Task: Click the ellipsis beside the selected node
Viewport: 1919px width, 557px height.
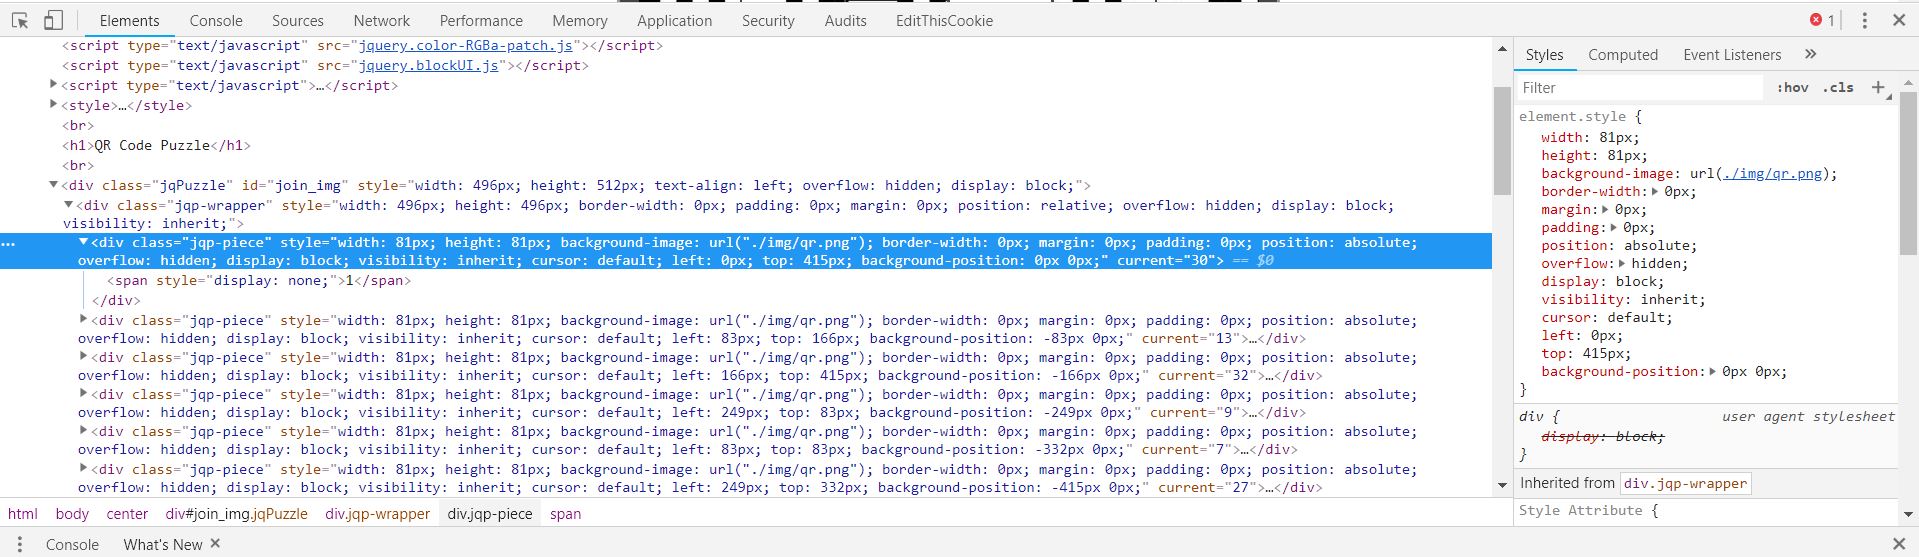Action: point(8,243)
